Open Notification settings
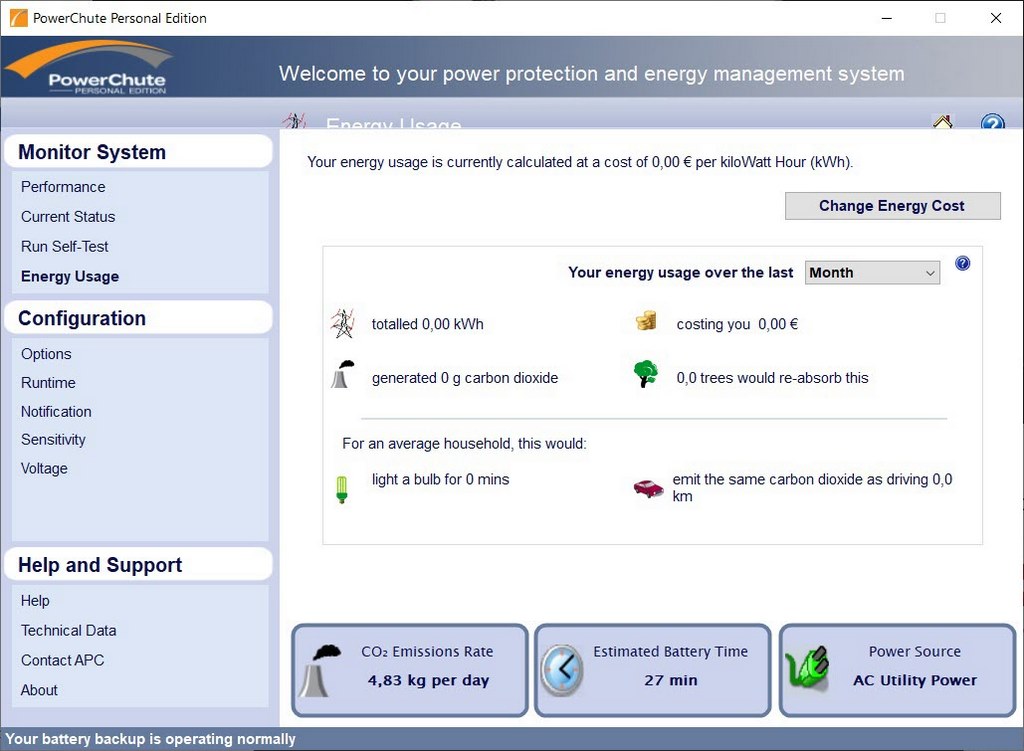1024x751 pixels. 56,411
